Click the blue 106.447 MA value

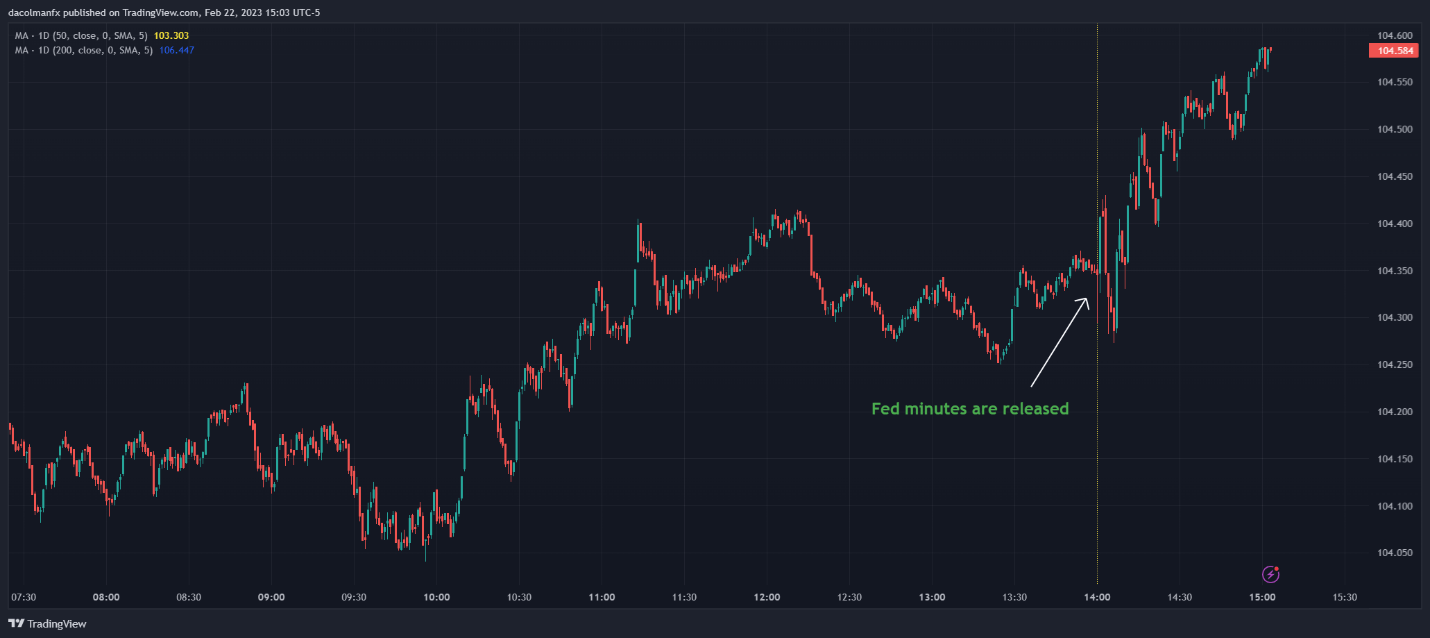coord(177,49)
